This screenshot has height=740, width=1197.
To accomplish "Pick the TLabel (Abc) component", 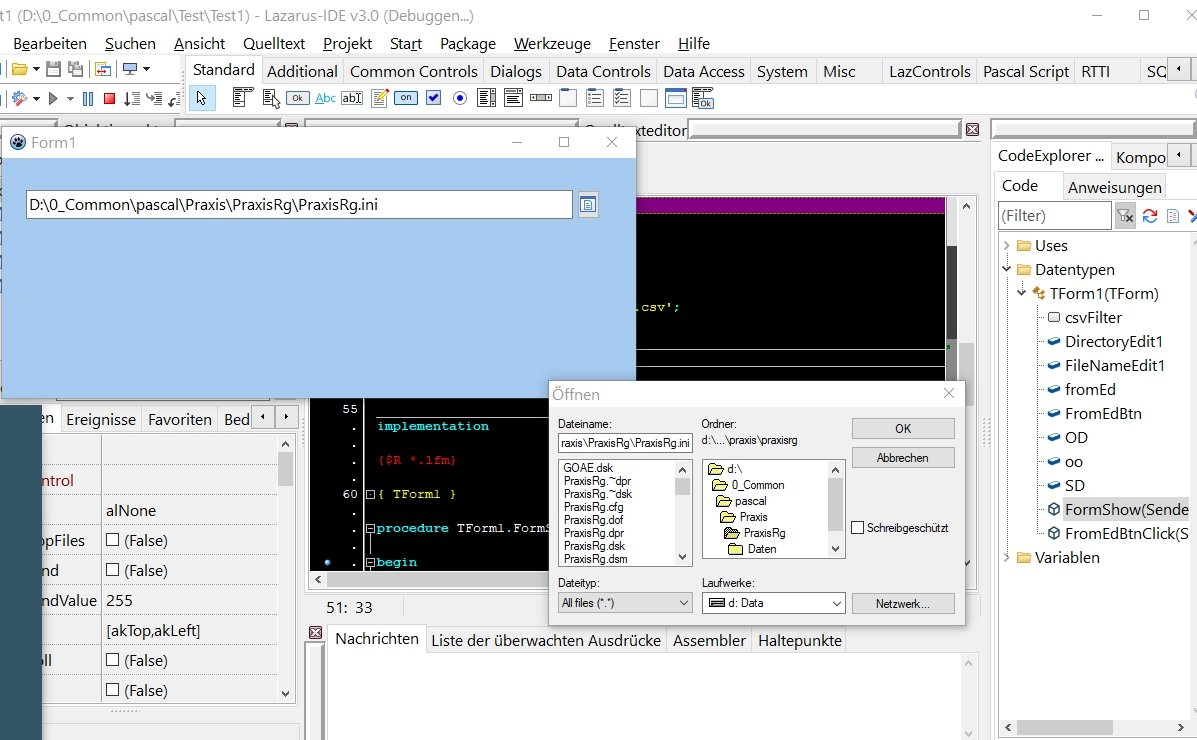I will coord(325,98).
